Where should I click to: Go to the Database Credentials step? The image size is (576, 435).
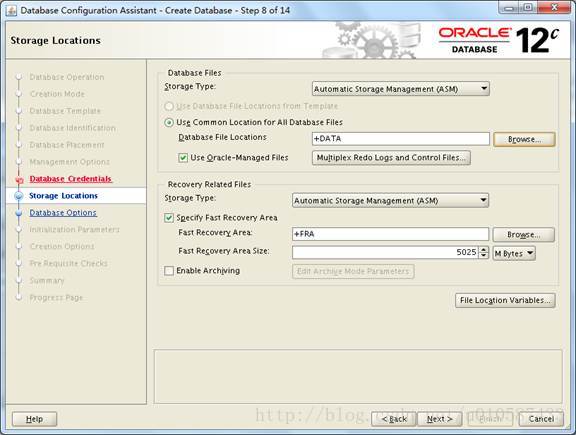pyautogui.click(x=71, y=179)
